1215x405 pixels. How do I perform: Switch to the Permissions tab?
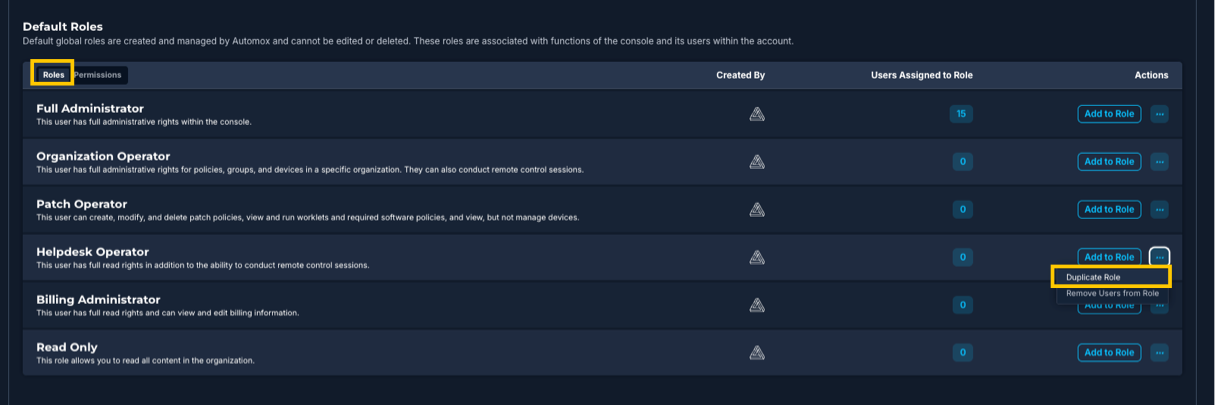pos(97,75)
